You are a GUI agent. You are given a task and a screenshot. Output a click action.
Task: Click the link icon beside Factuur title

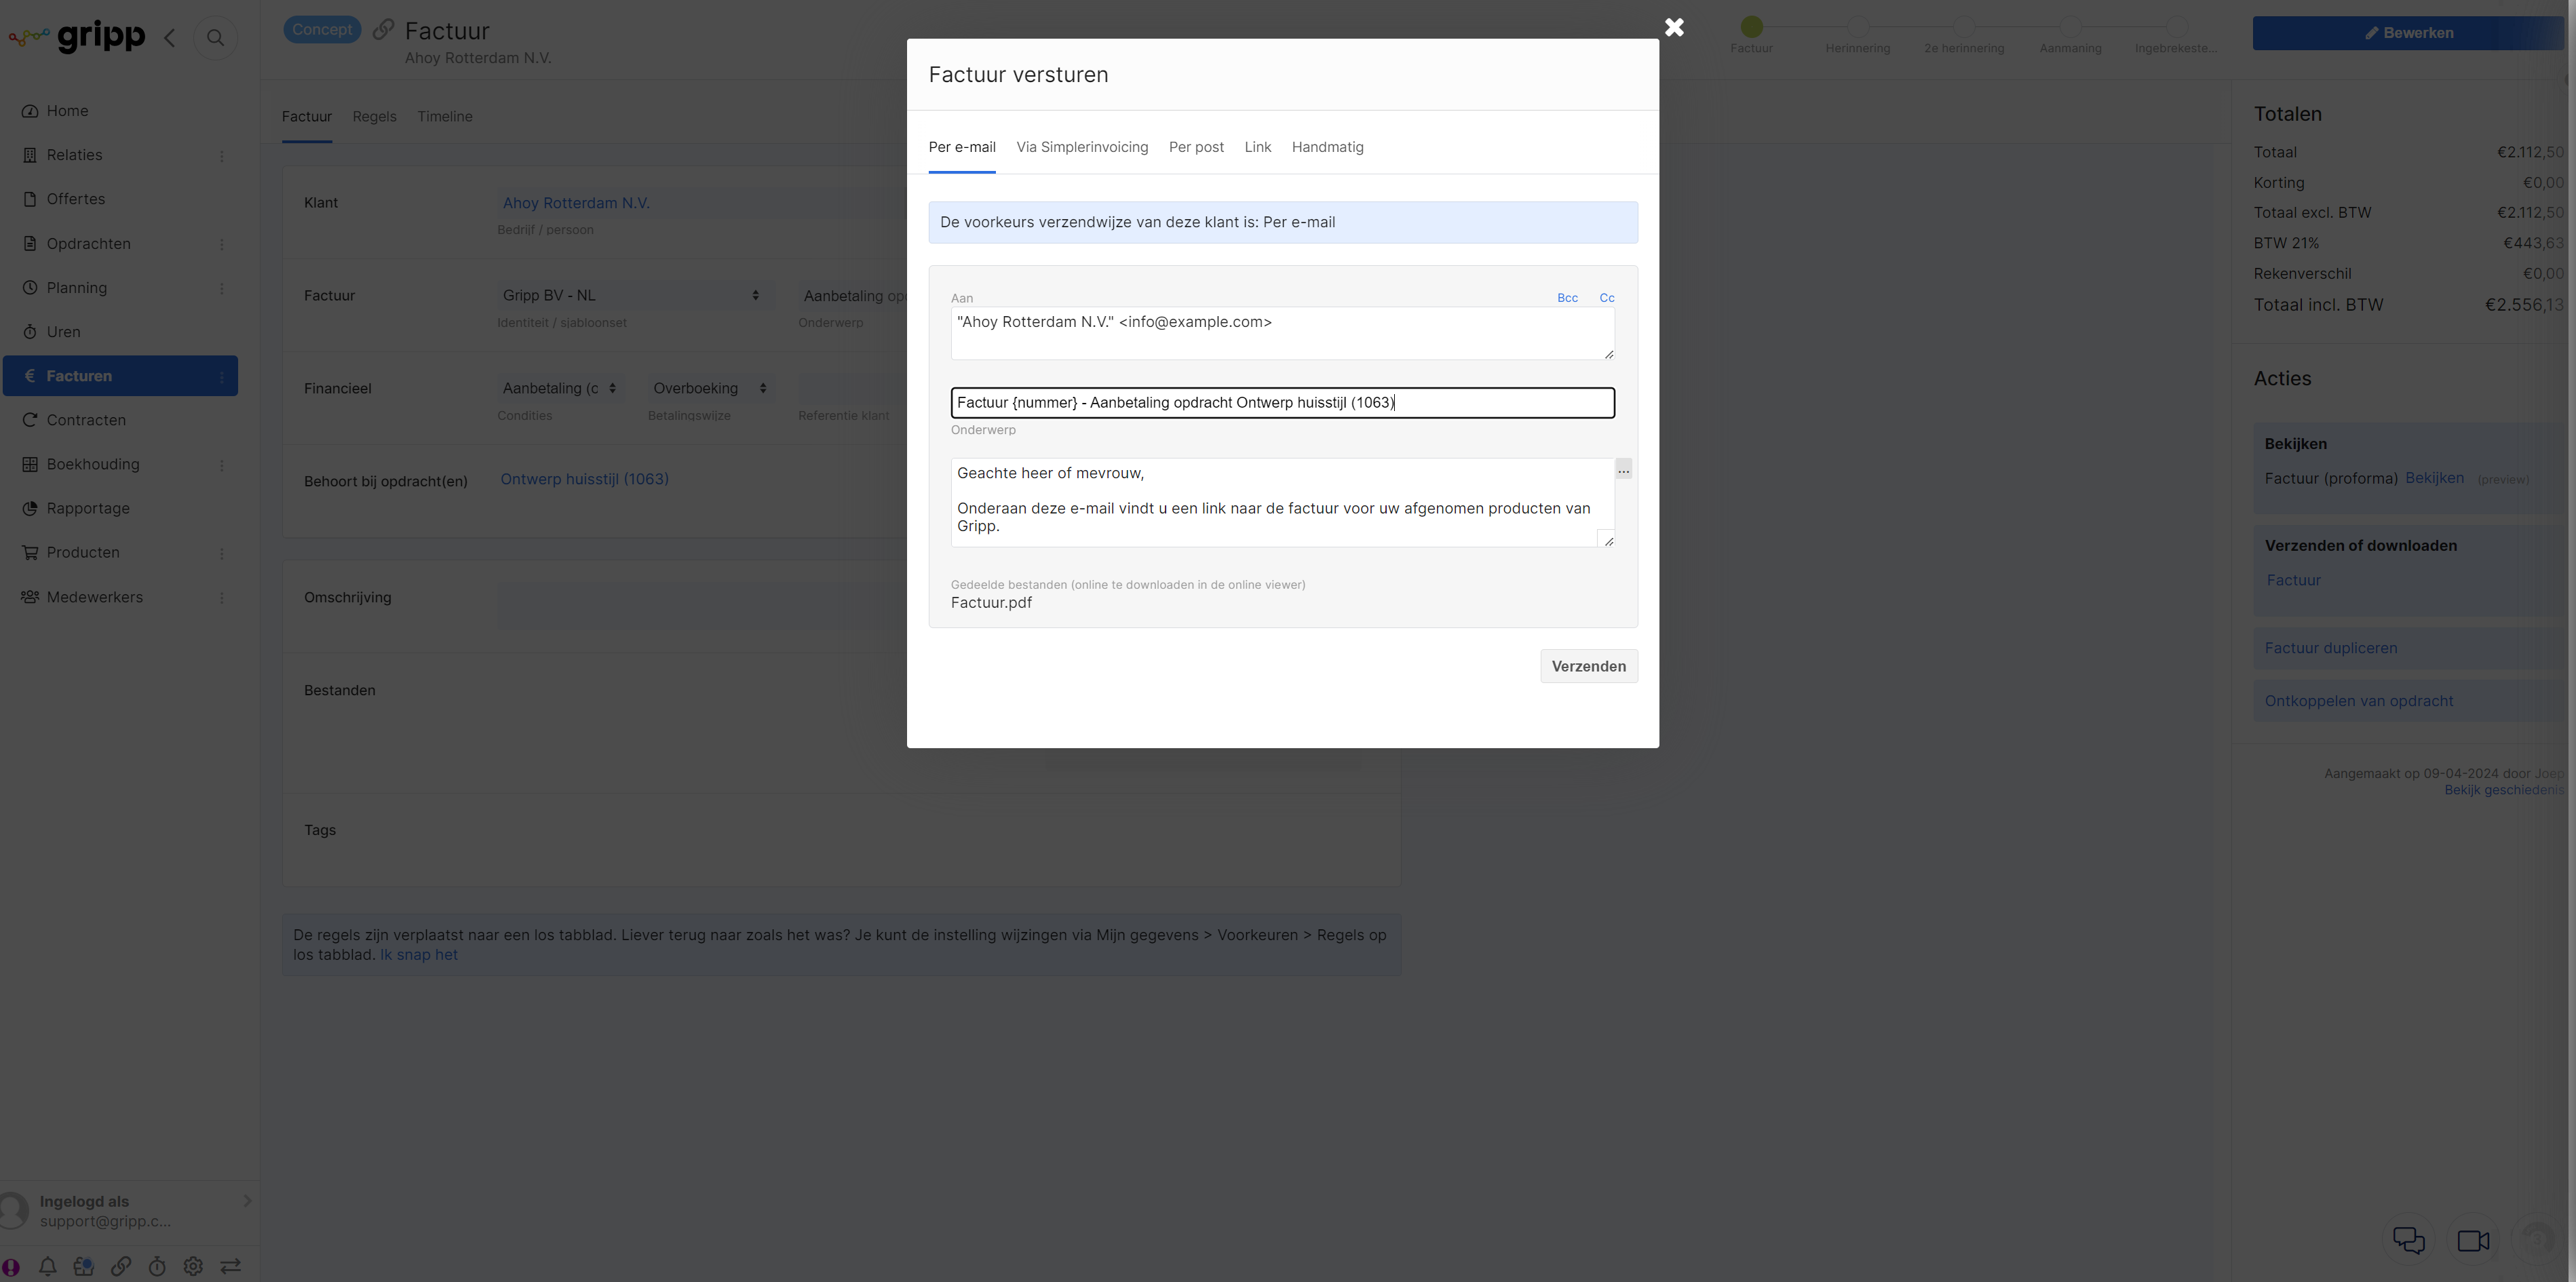[x=383, y=29]
